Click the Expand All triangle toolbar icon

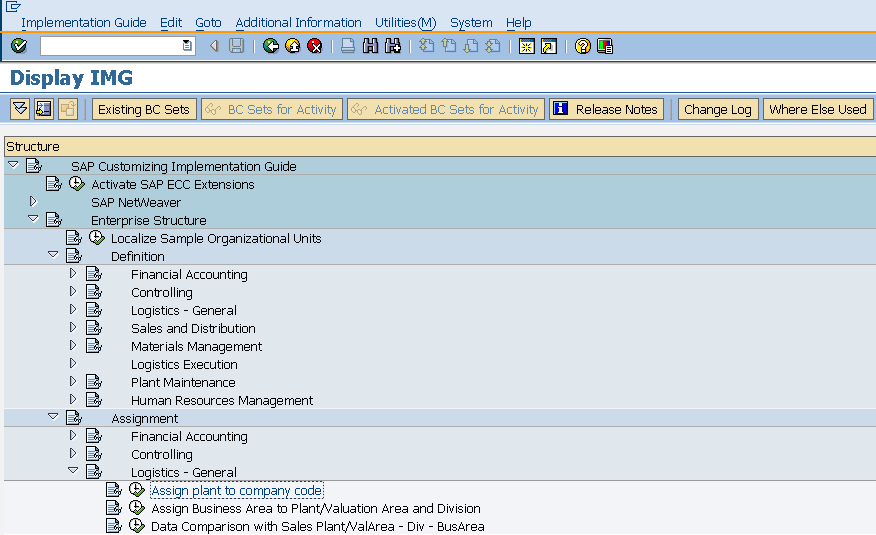pyautogui.click(x=20, y=108)
